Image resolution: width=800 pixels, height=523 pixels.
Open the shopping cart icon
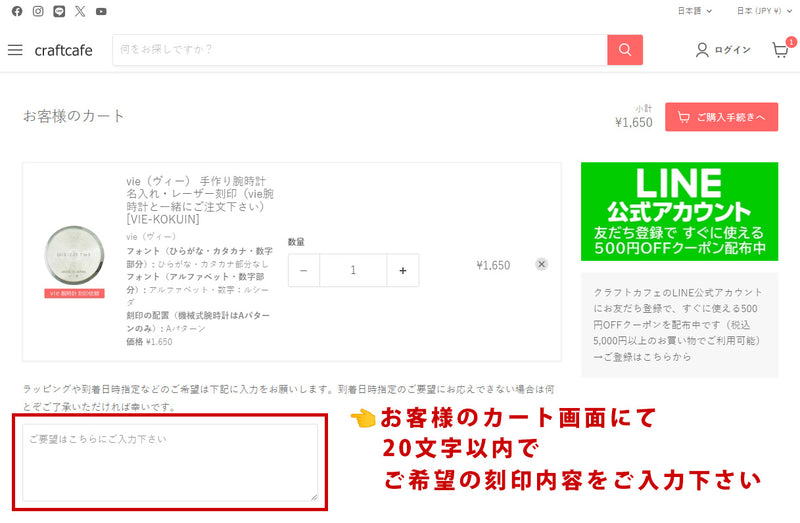click(780, 50)
